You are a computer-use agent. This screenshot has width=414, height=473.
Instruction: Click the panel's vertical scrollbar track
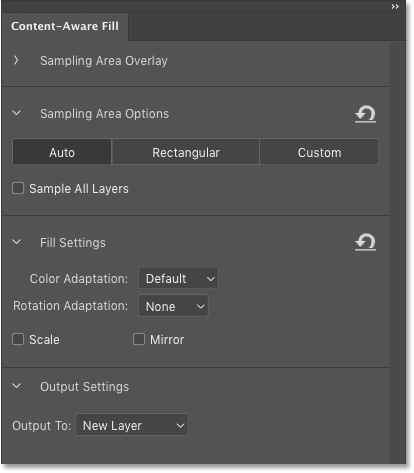coord(397,252)
